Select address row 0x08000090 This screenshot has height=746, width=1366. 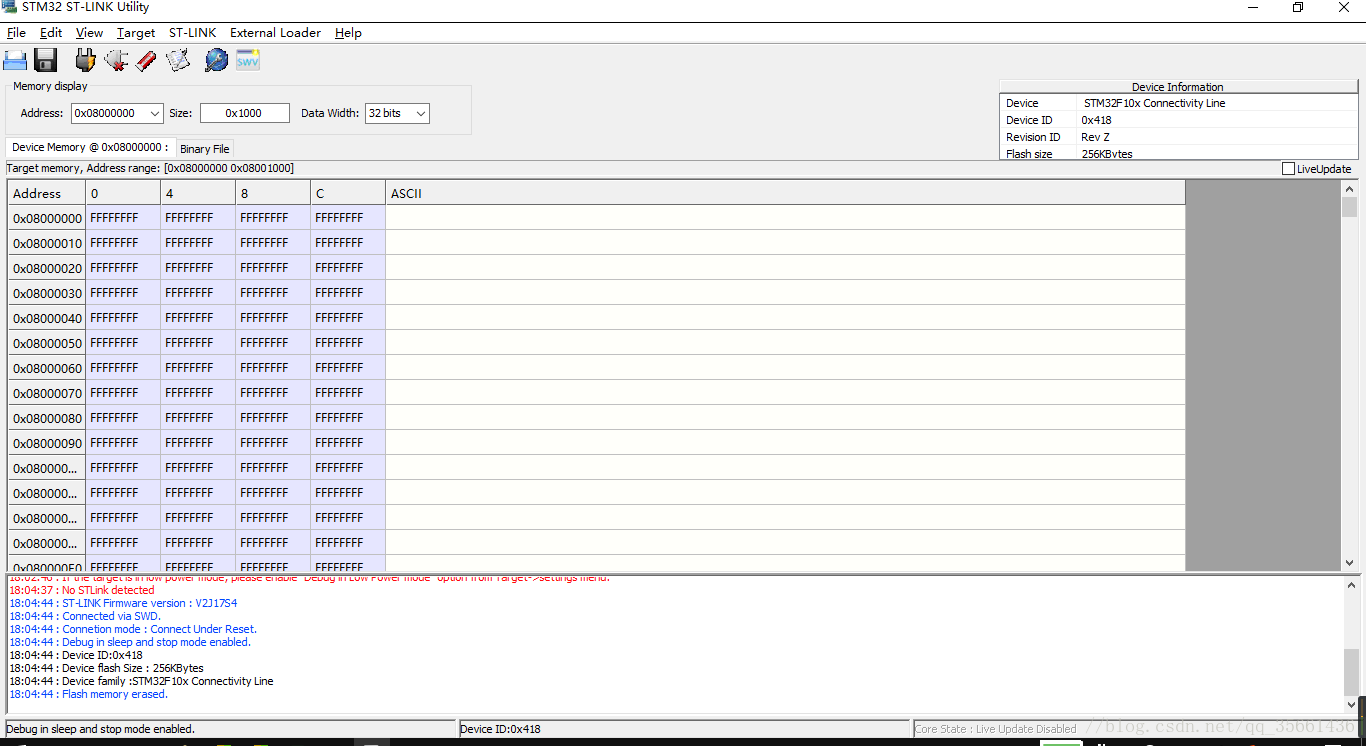tap(47, 443)
